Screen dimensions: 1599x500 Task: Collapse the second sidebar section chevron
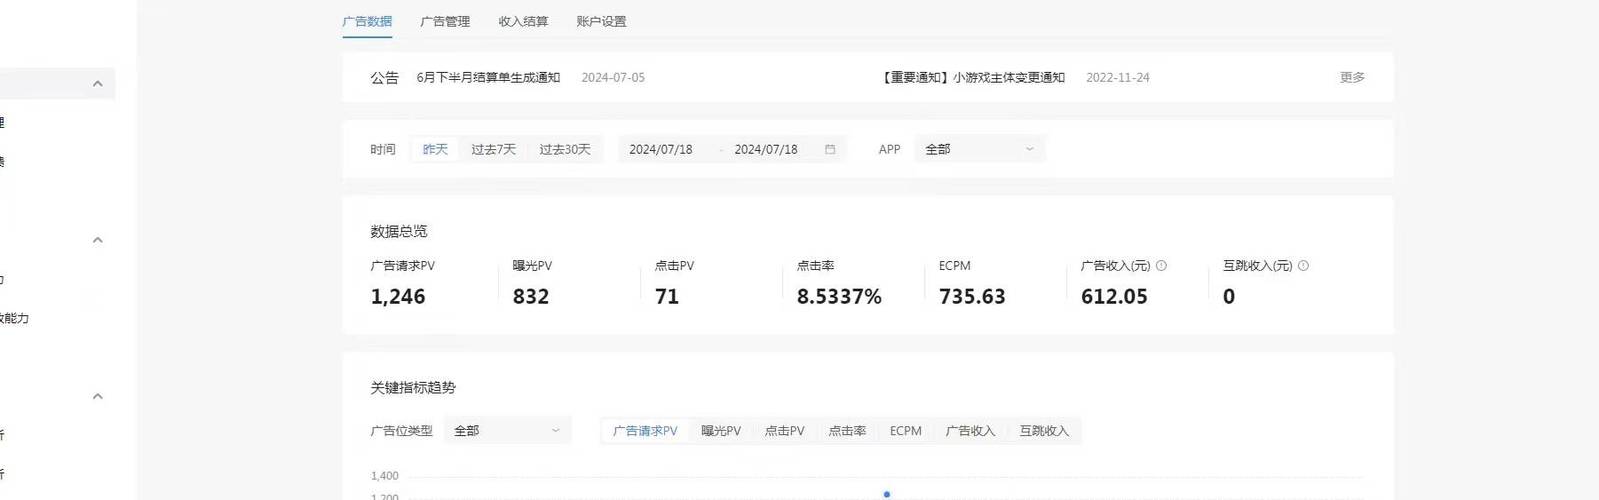pos(97,240)
